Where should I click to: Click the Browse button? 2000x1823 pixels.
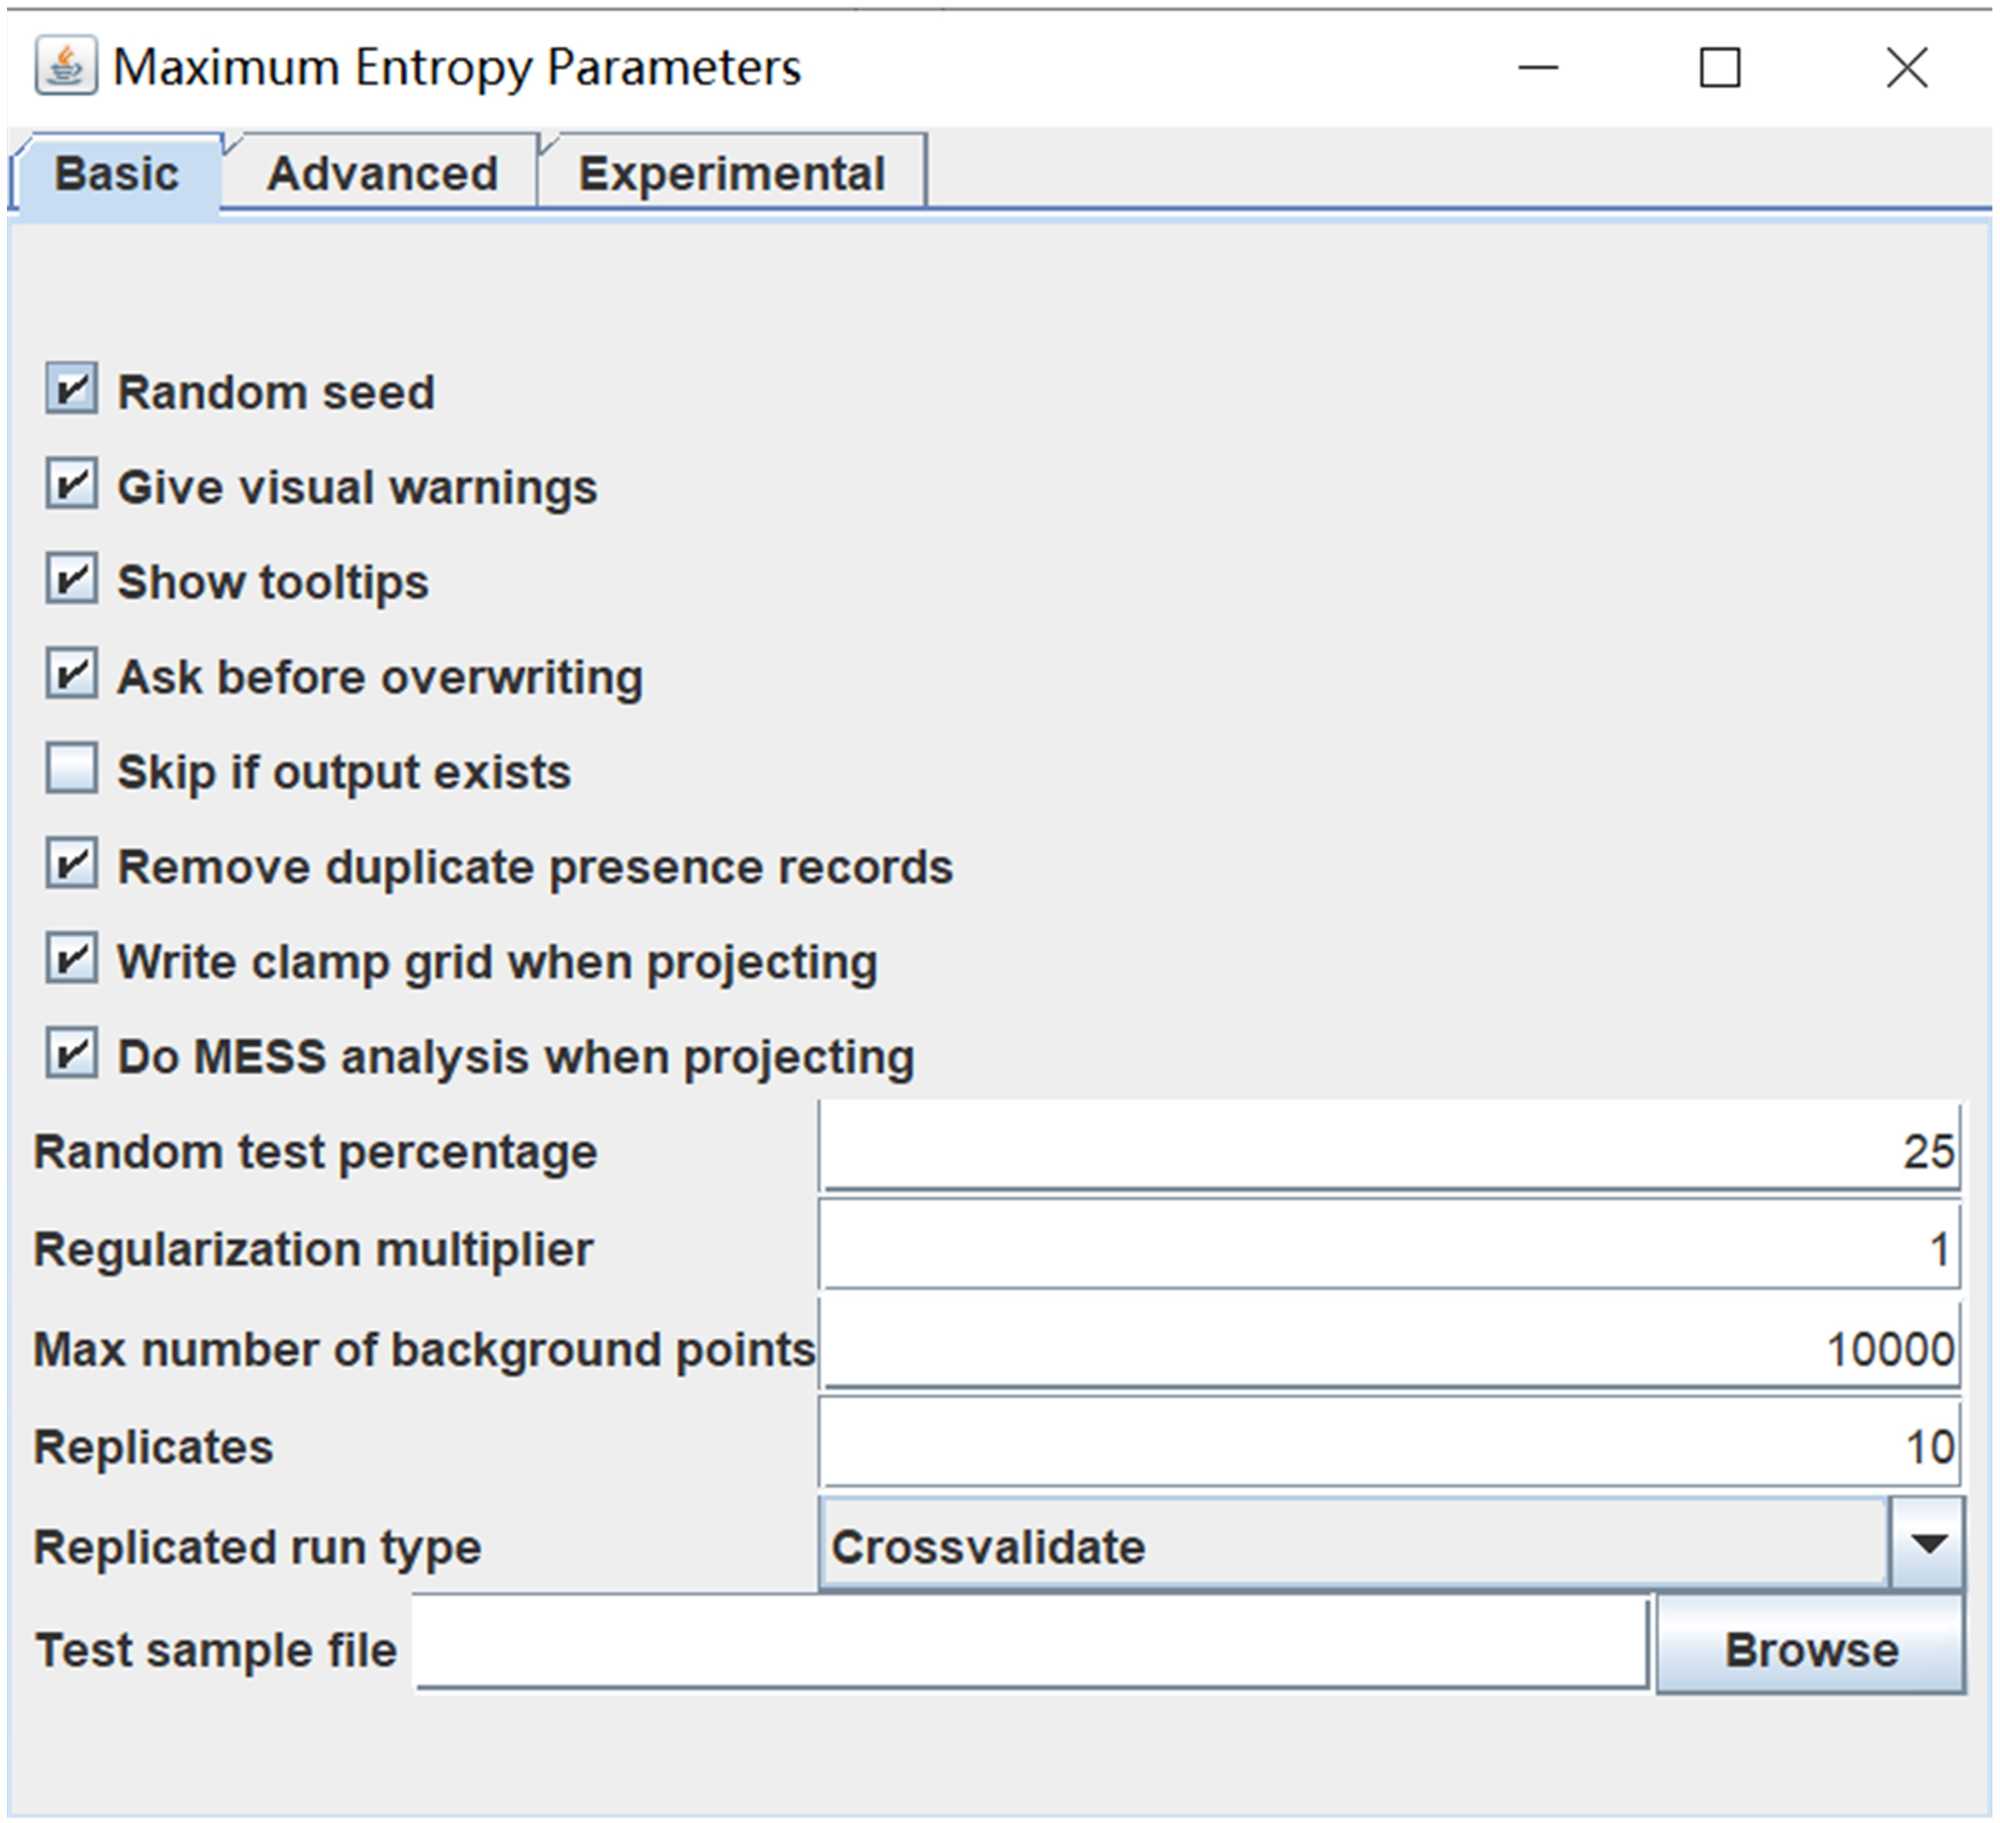coord(1810,1649)
